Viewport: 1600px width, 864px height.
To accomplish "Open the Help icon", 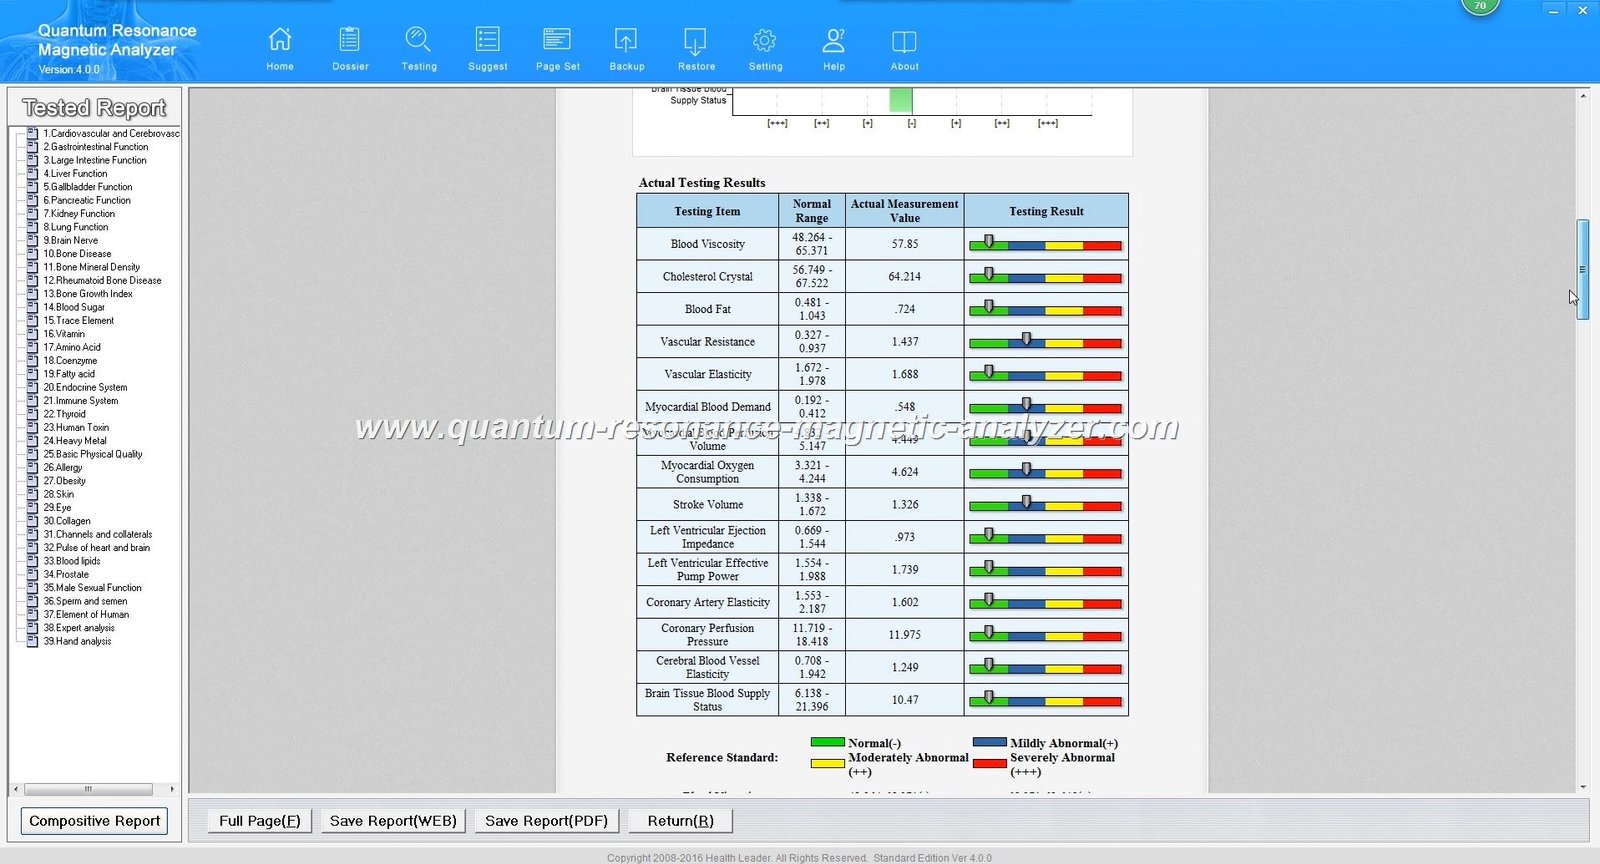I will point(834,40).
